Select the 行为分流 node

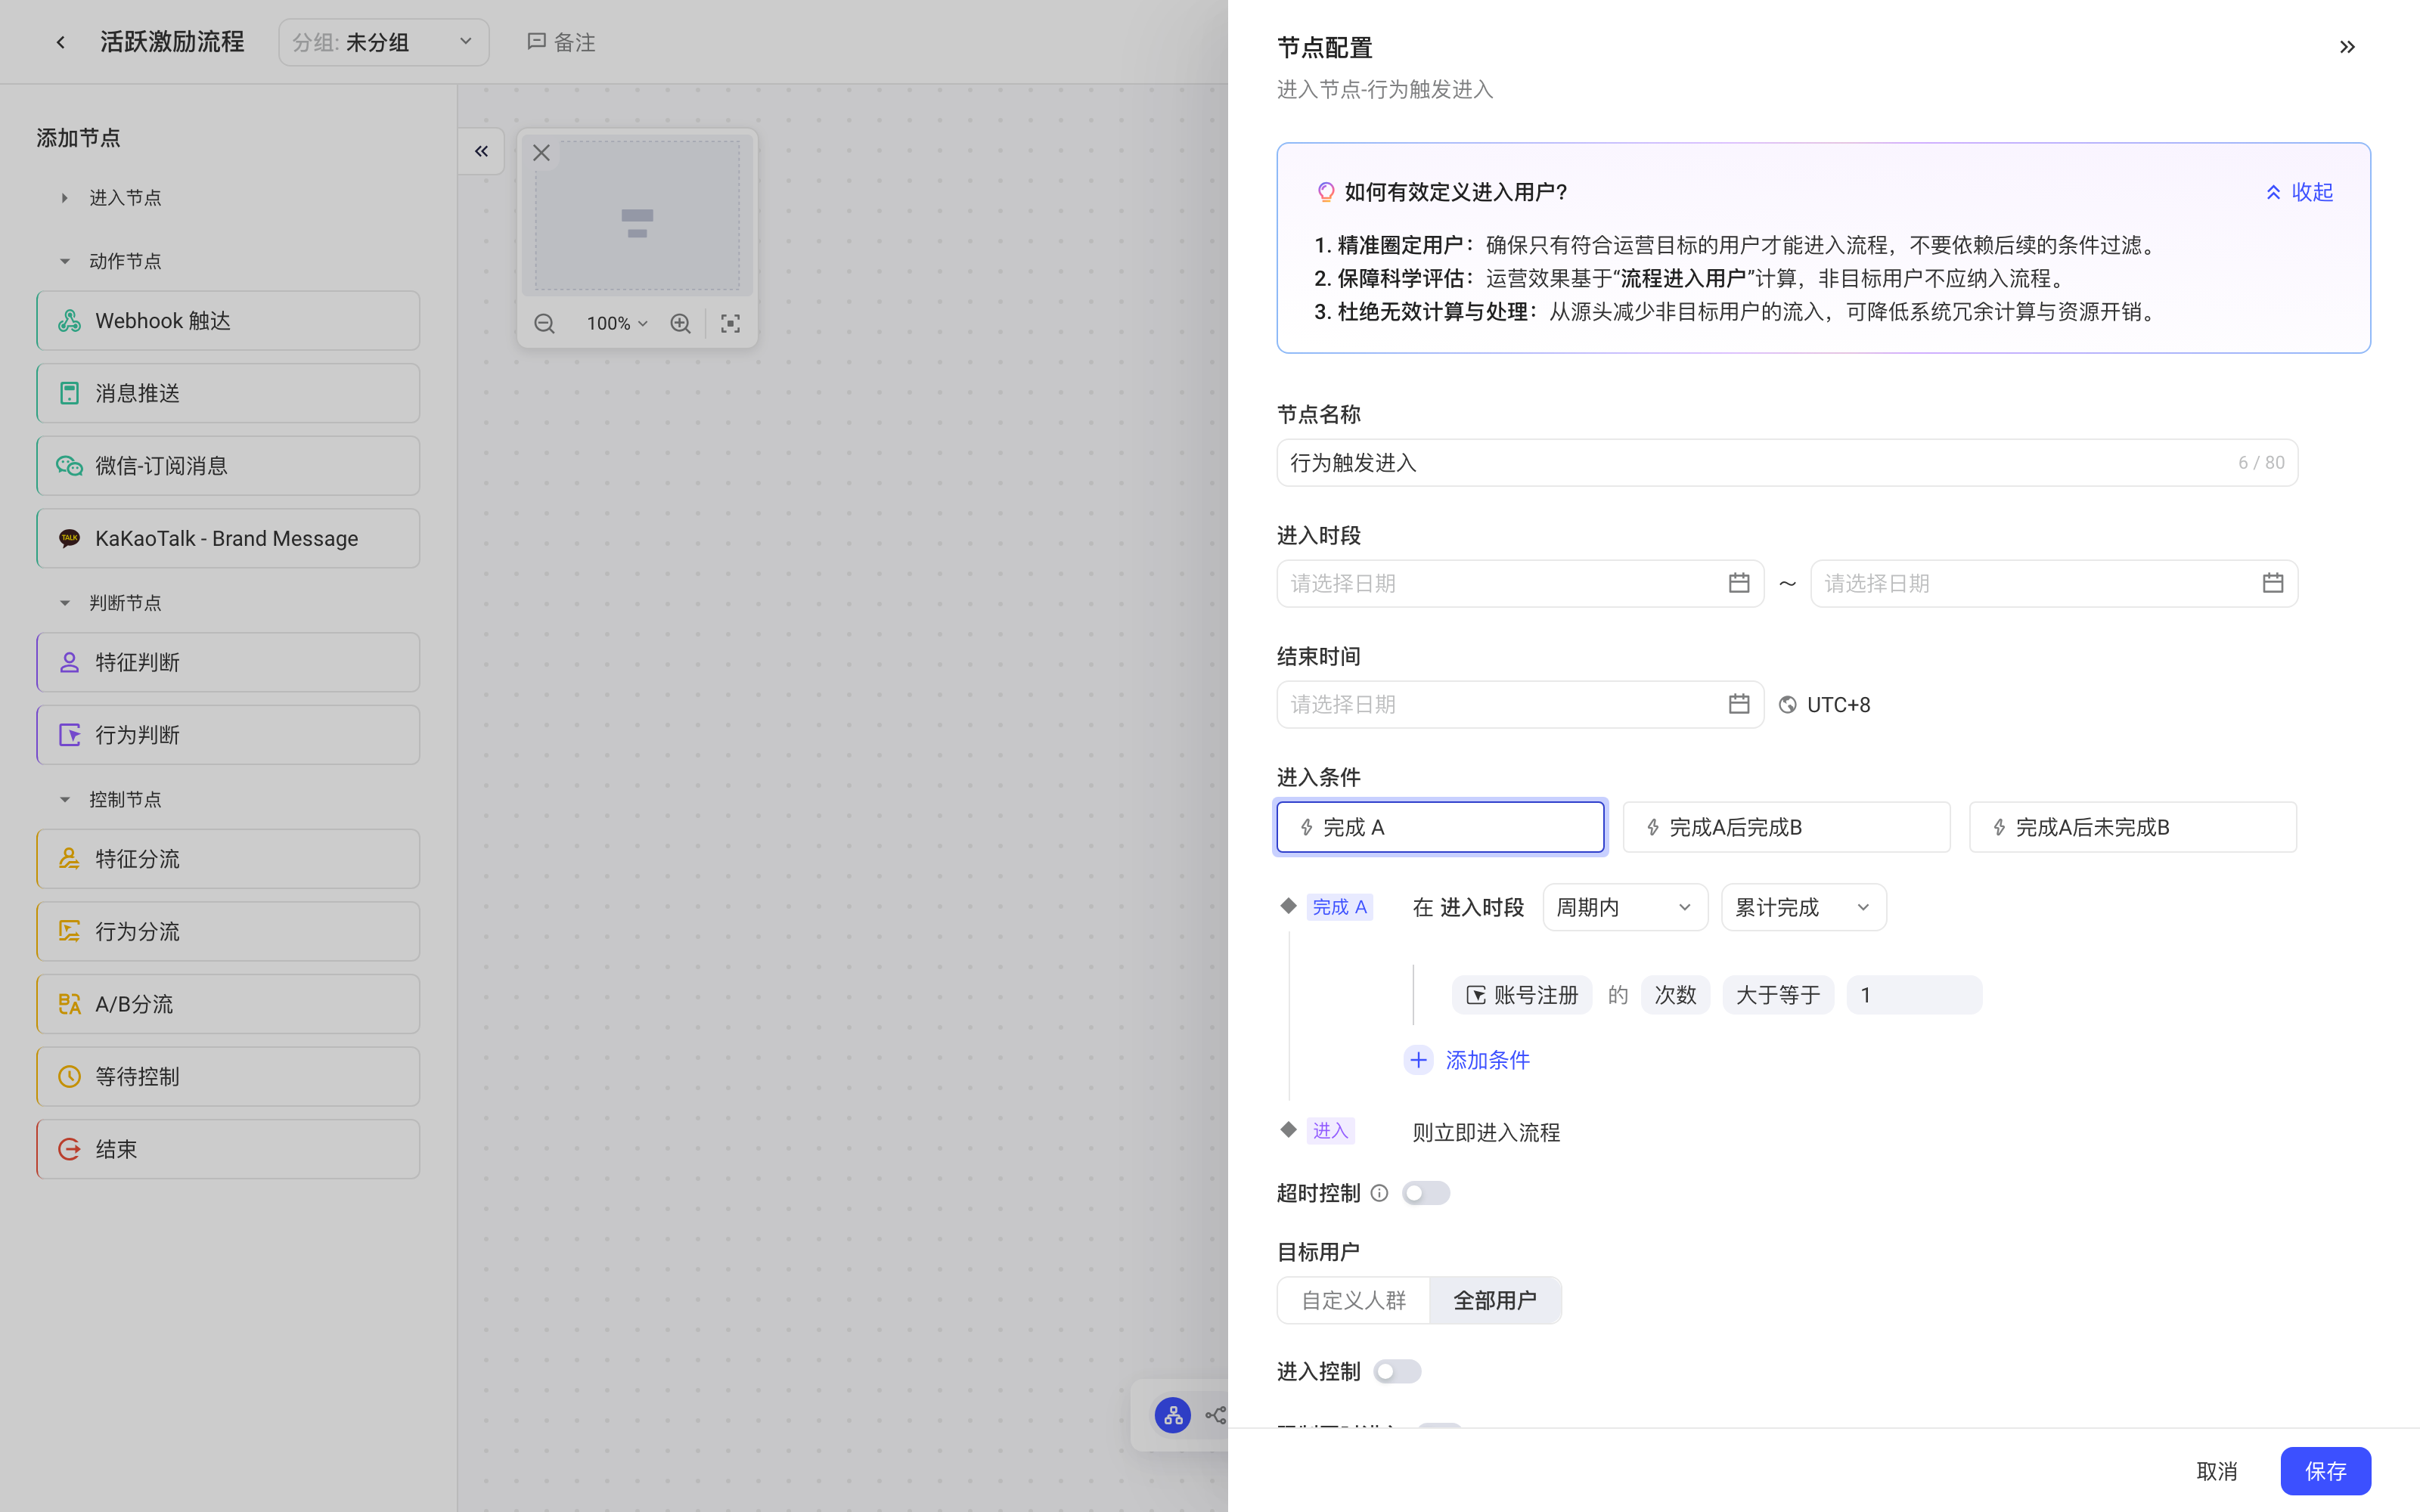click(228, 931)
